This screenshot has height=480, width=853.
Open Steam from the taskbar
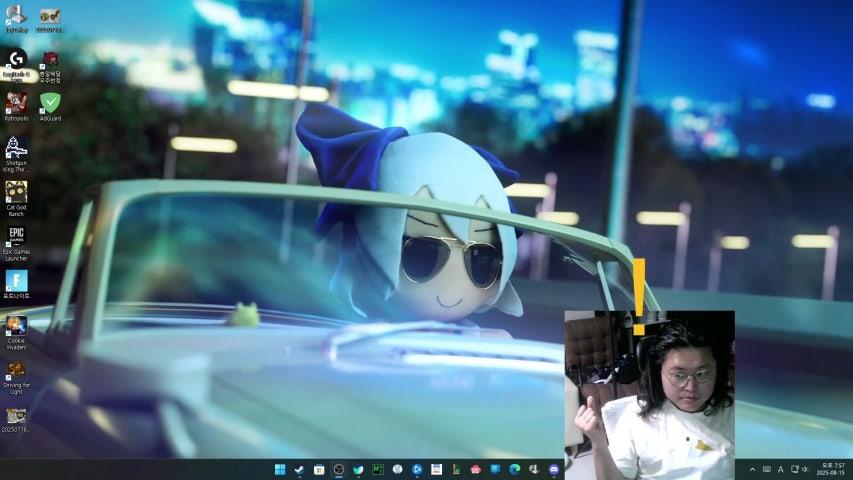click(299, 469)
